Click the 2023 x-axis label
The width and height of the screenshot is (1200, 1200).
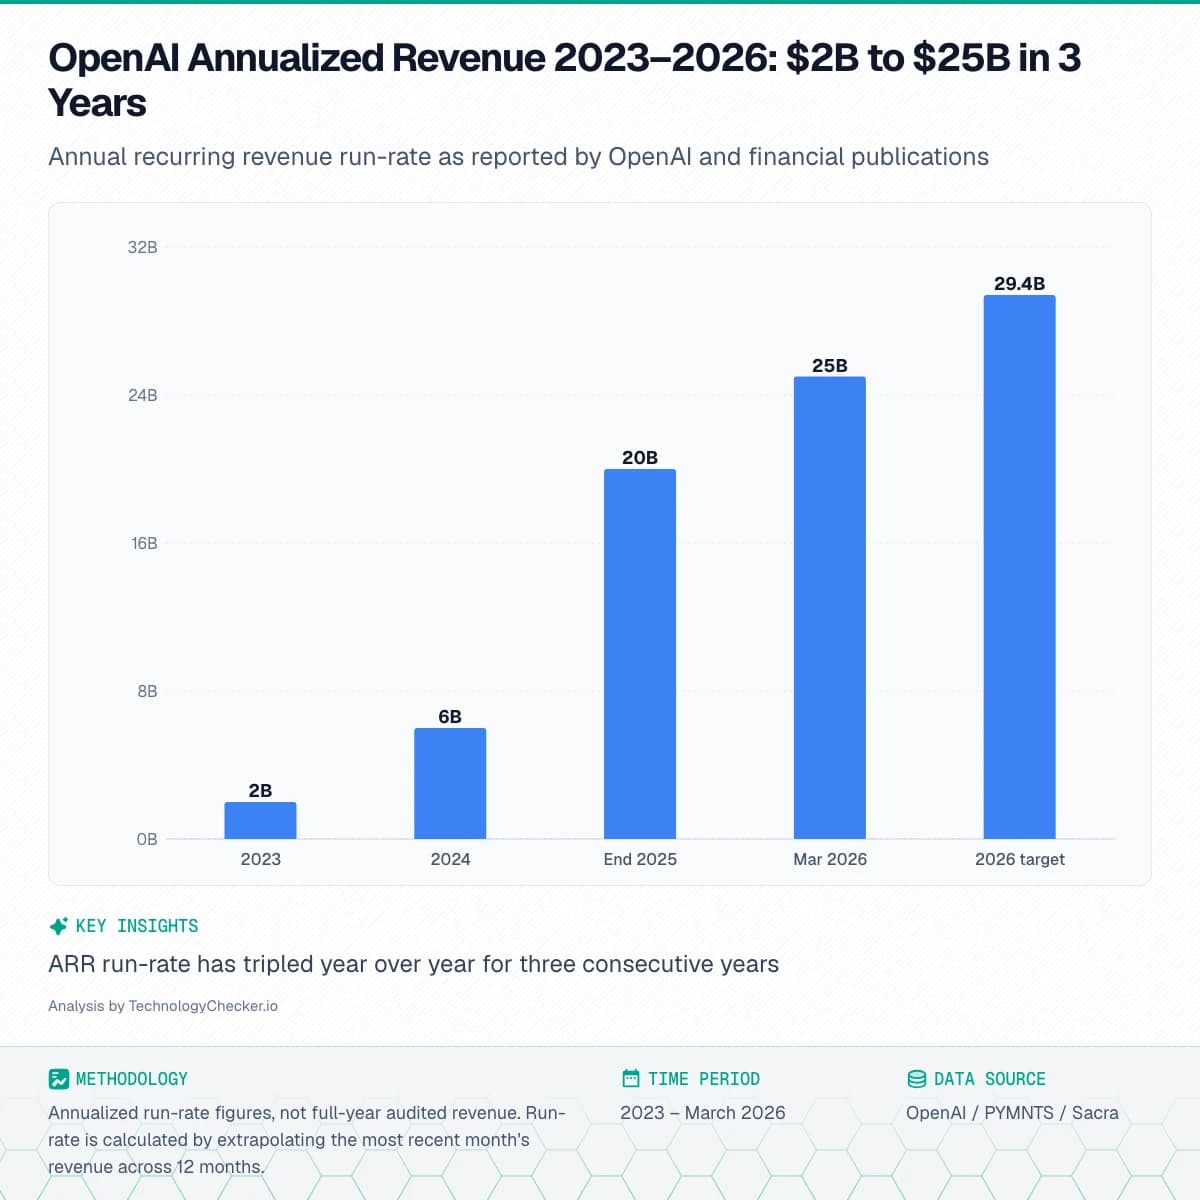(260, 859)
